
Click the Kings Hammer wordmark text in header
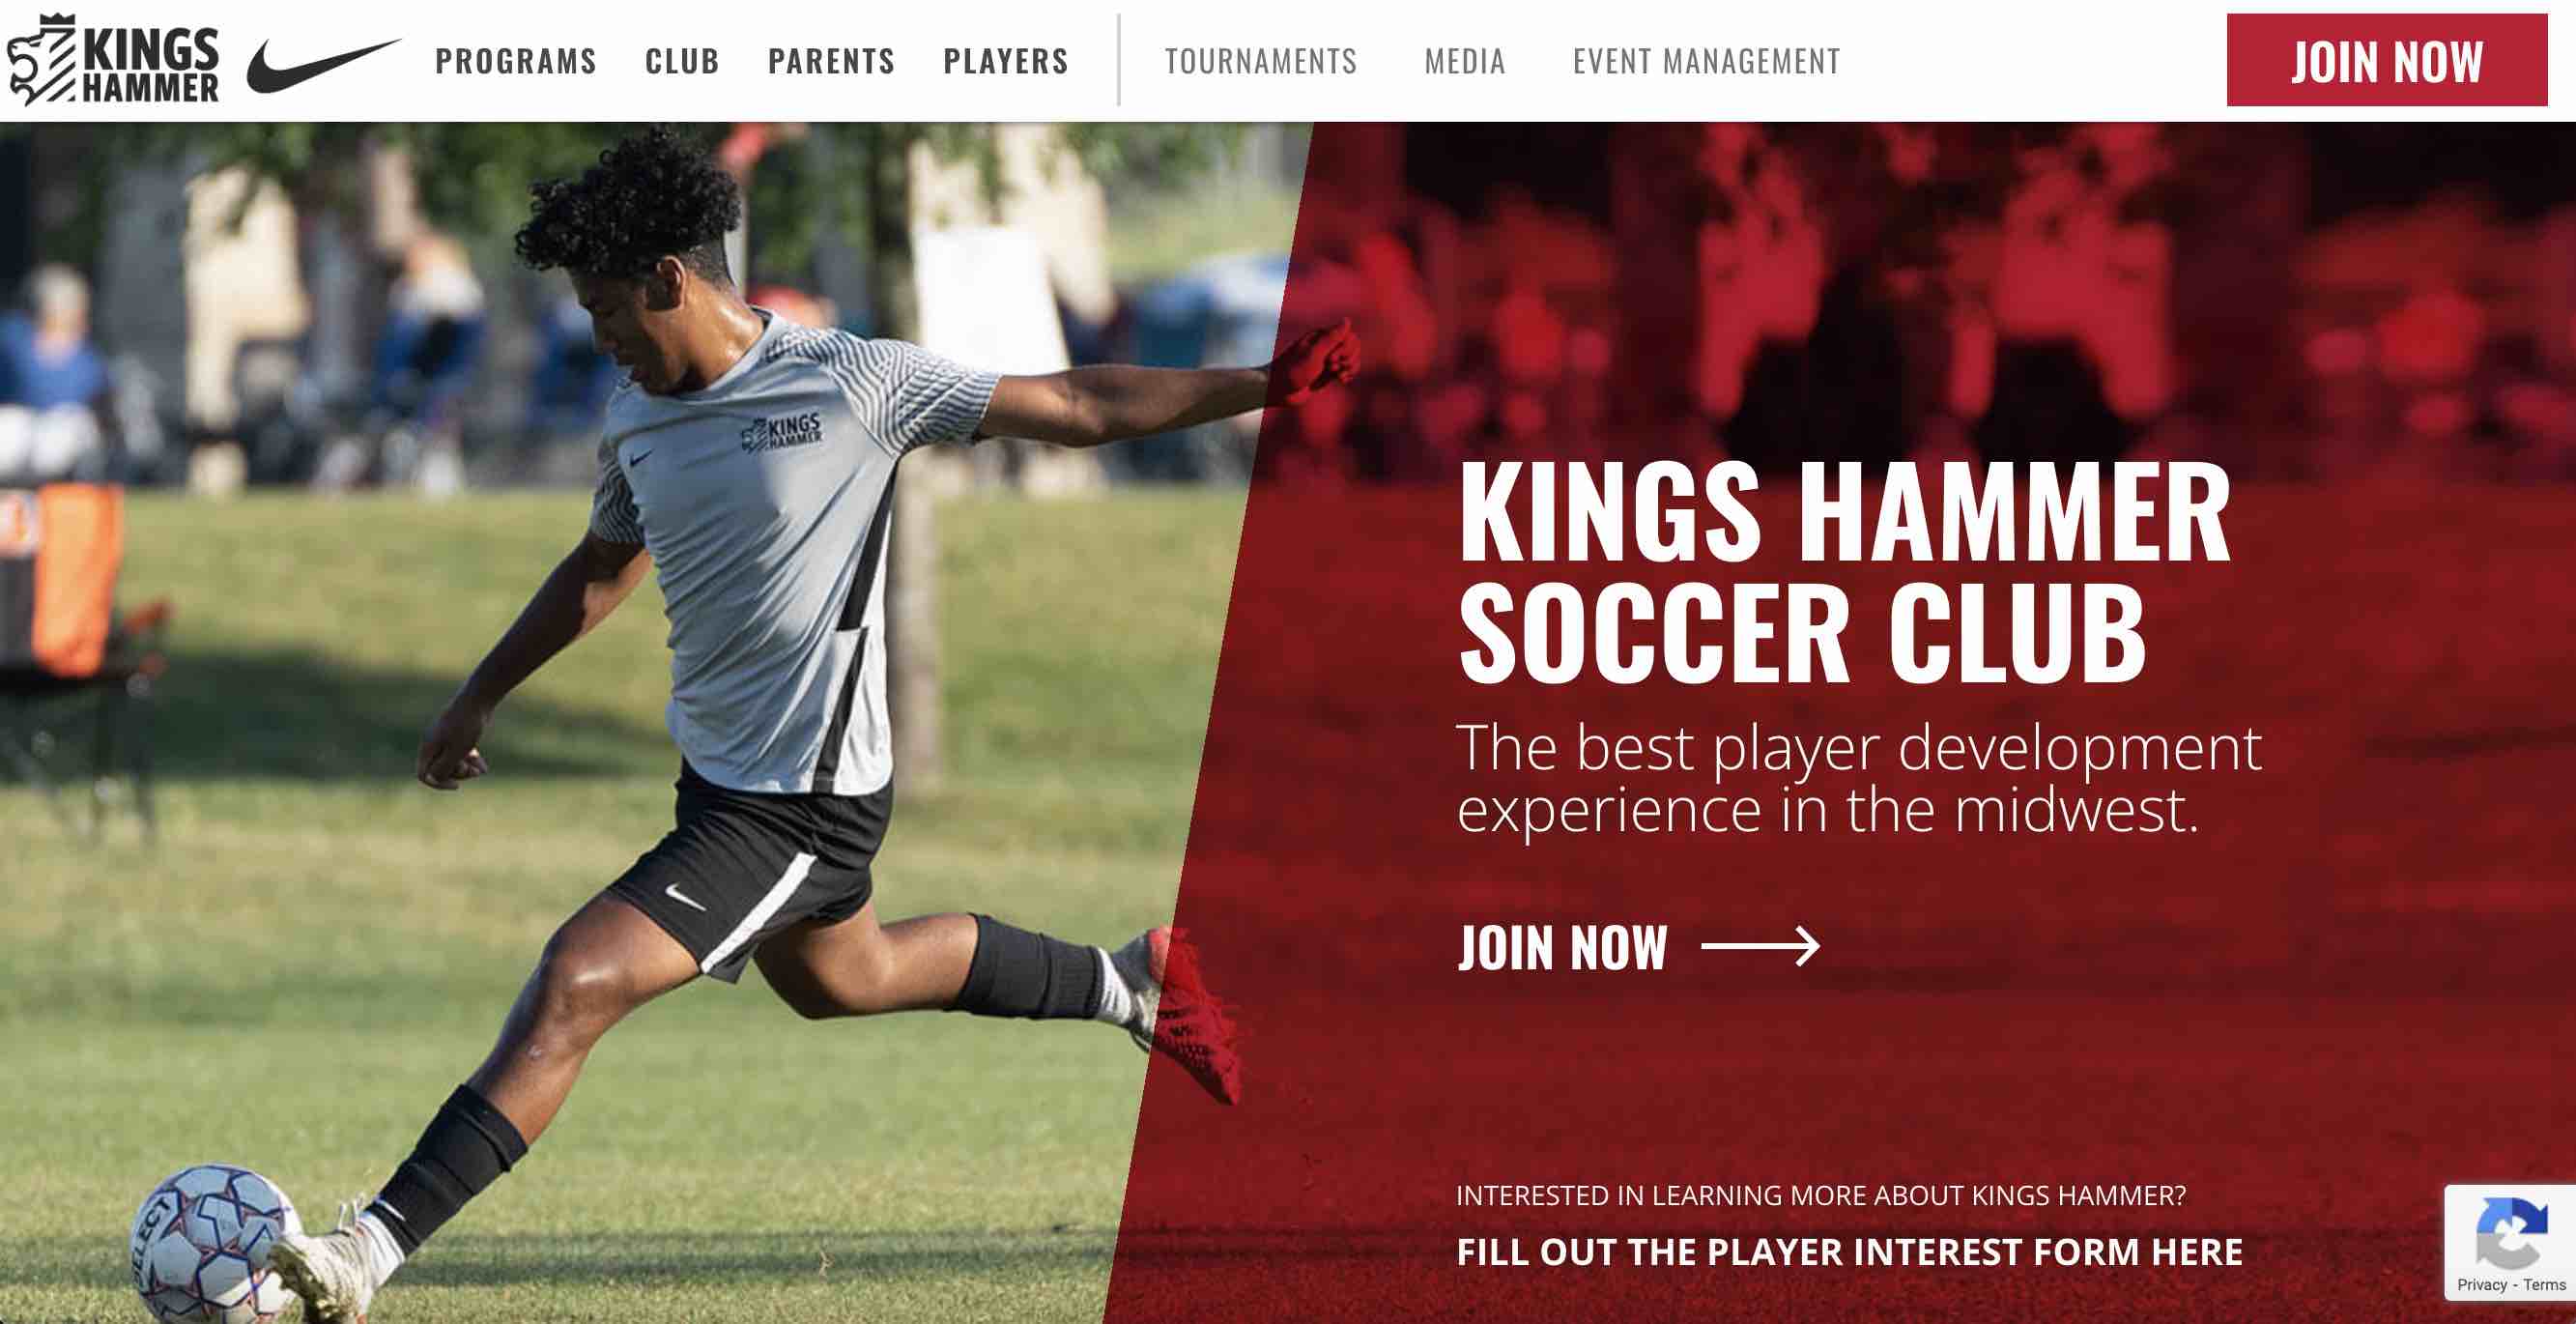click(150, 65)
